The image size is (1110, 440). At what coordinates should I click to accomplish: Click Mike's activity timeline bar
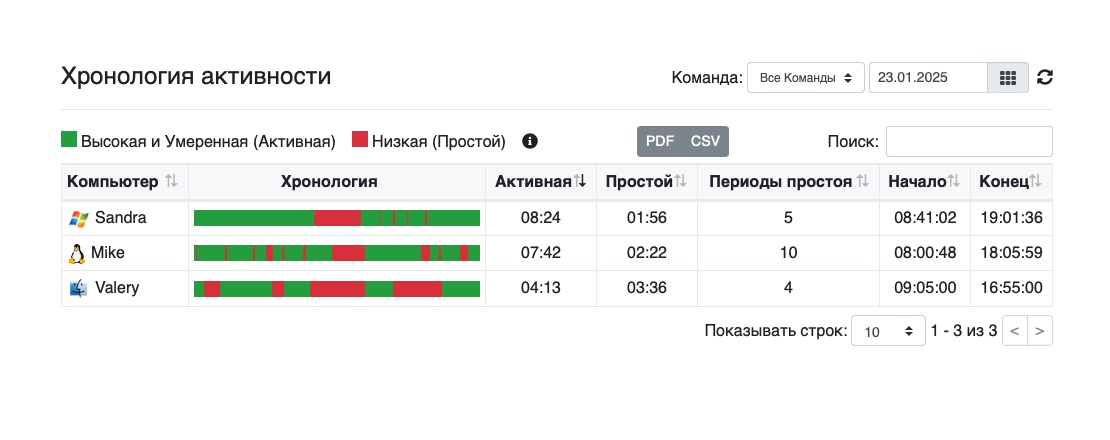[337, 253]
